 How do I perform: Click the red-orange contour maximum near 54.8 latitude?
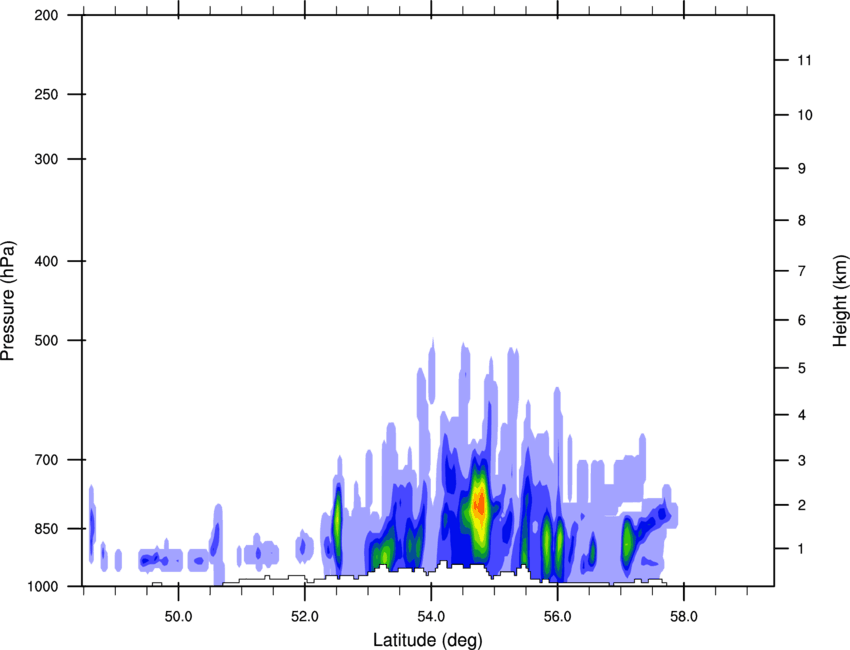tap(479, 503)
